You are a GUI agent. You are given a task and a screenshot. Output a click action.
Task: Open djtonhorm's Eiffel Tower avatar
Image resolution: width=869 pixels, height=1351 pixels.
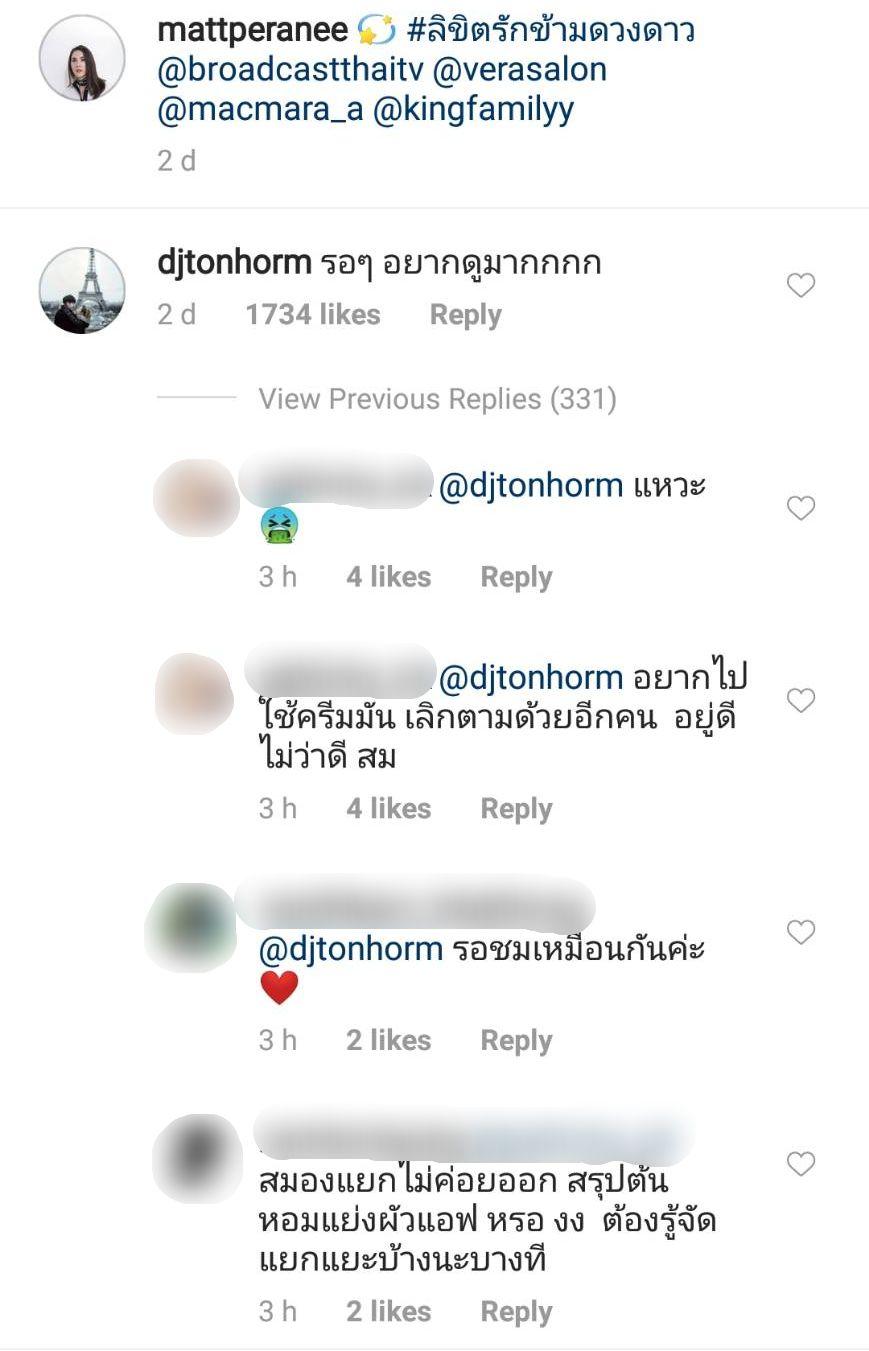coord(82,290)
